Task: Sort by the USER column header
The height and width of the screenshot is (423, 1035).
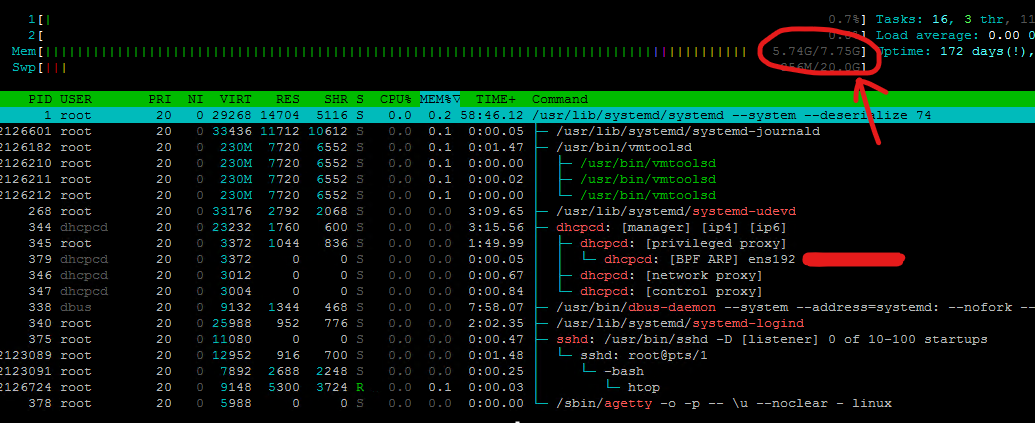Action: coord(76,100)
